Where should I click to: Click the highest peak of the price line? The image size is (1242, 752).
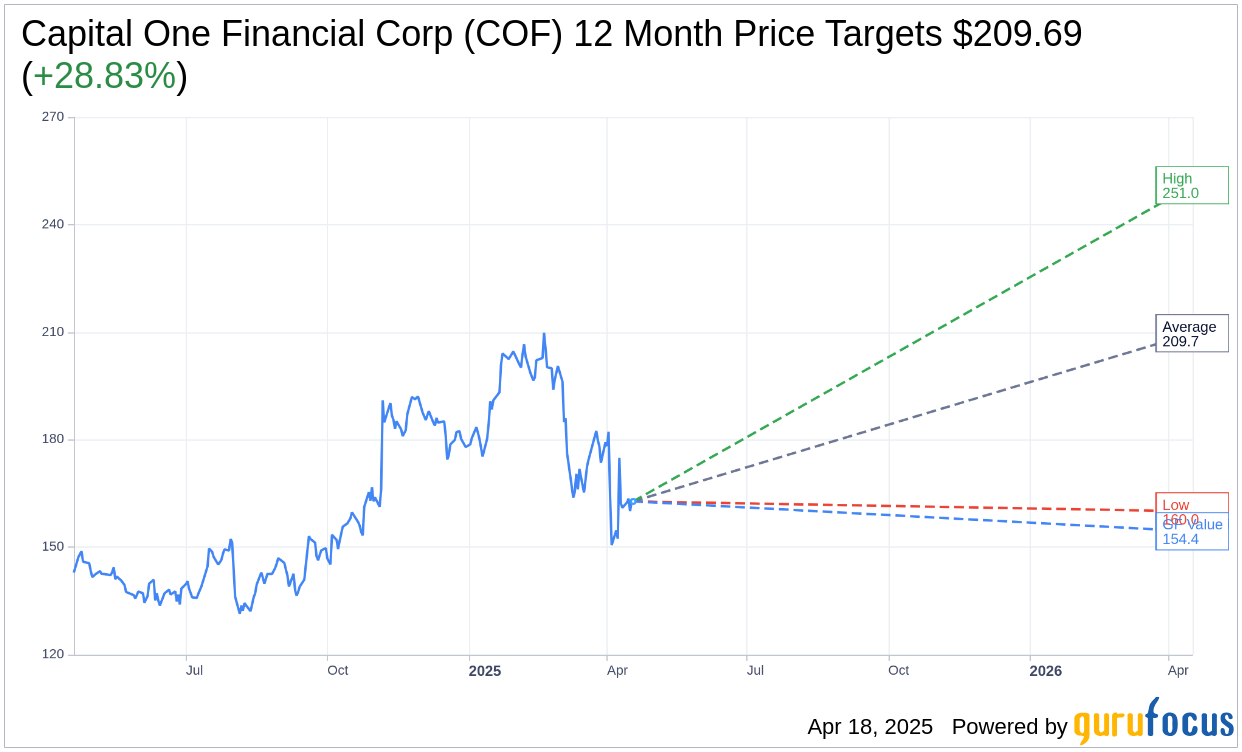pyautogui.click(x=544, y=334)
